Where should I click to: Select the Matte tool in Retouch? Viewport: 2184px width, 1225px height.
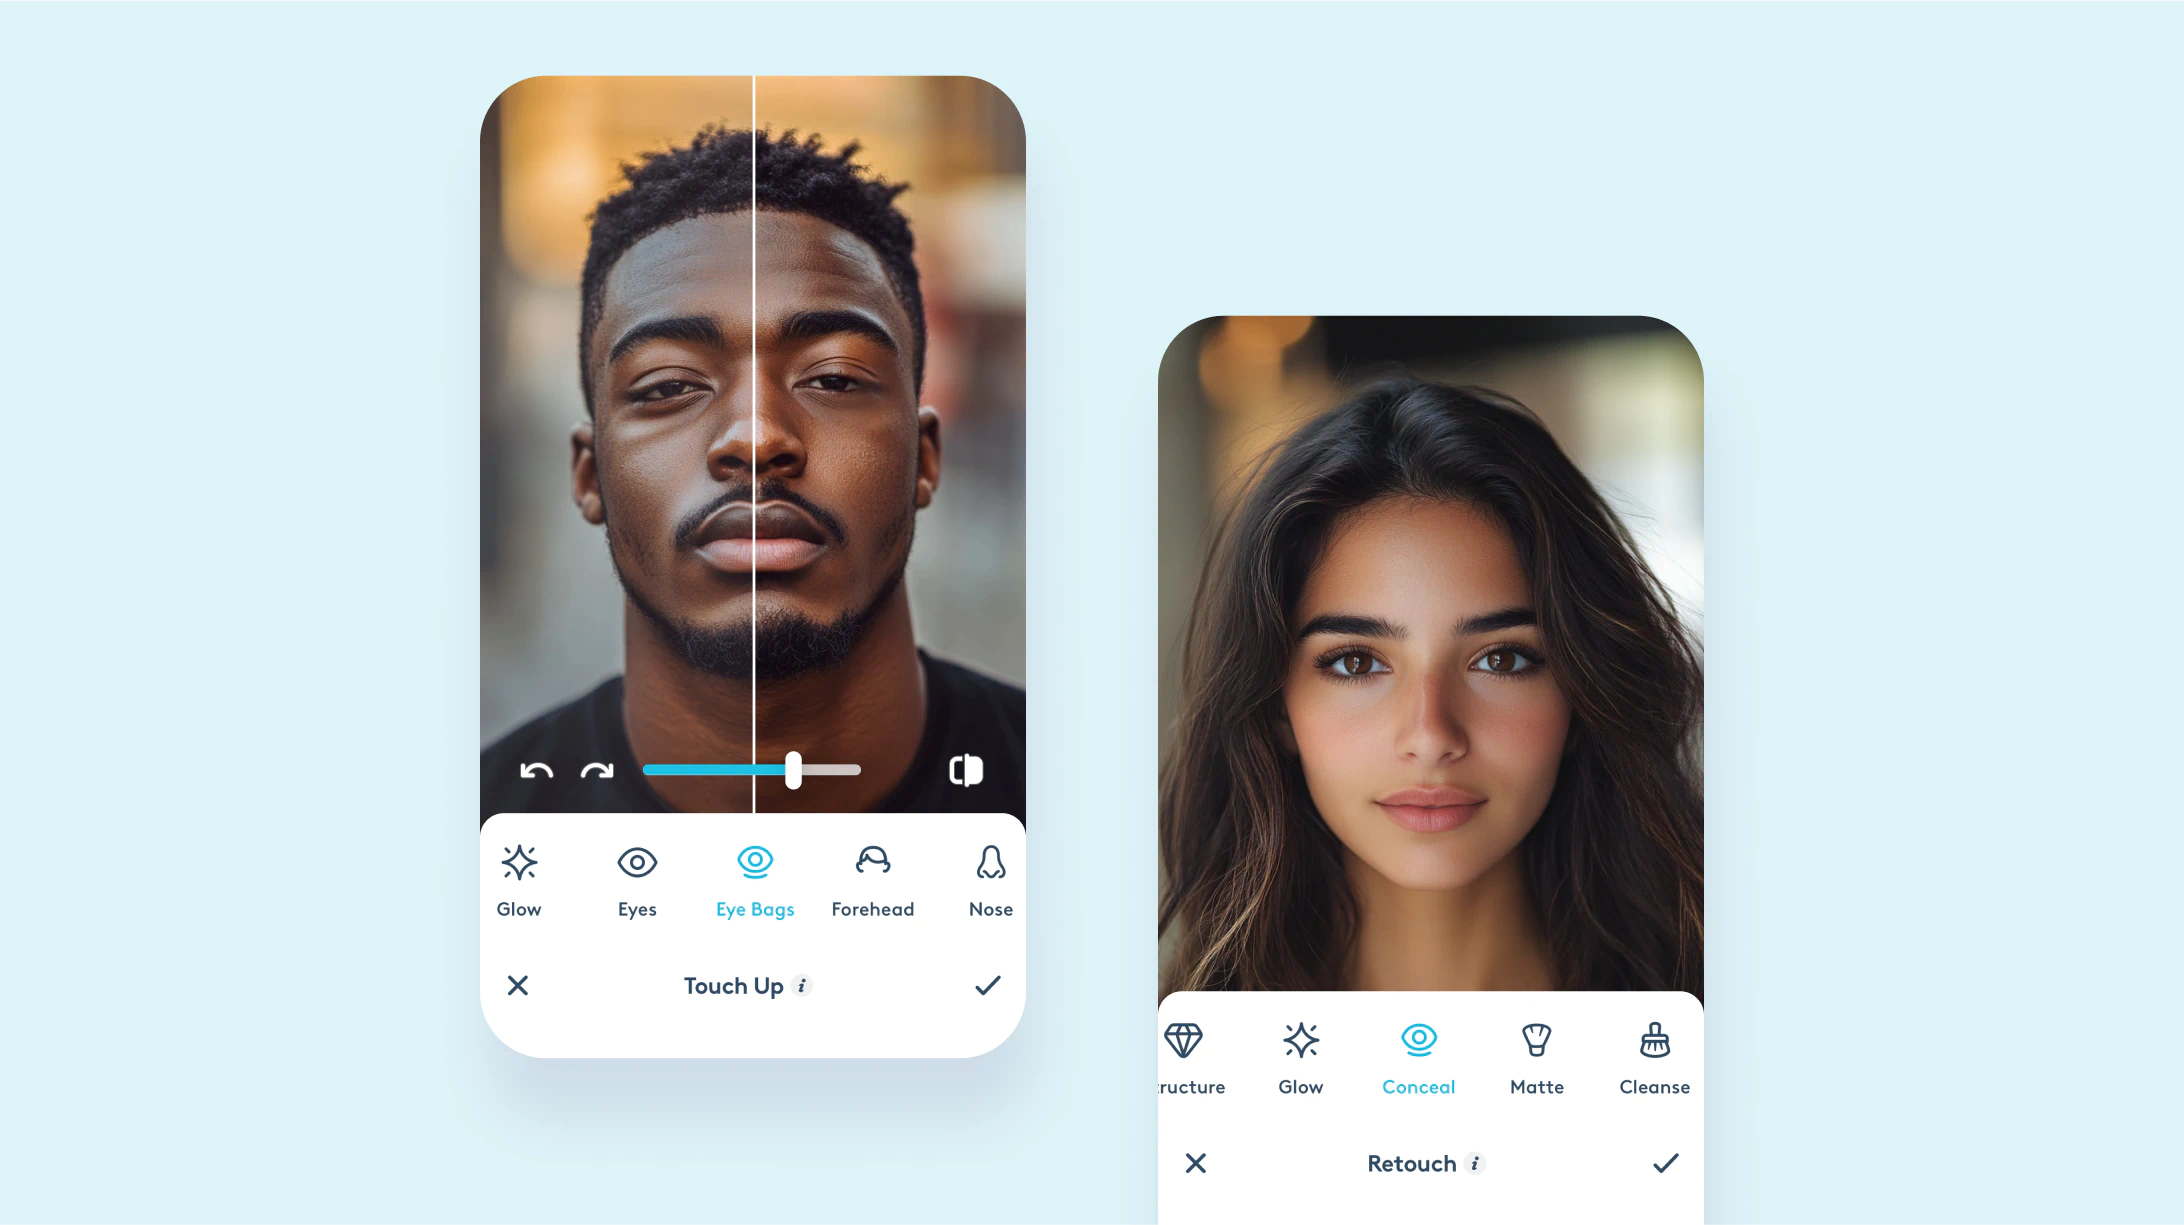point(1536,1057)
